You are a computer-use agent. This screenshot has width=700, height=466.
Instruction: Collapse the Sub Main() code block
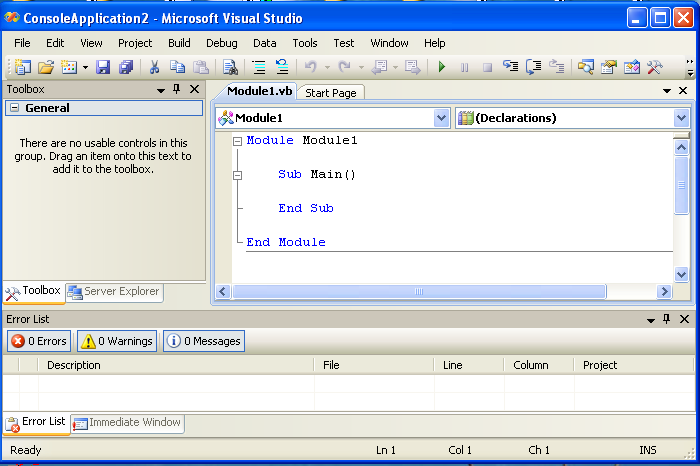point(238,175)
